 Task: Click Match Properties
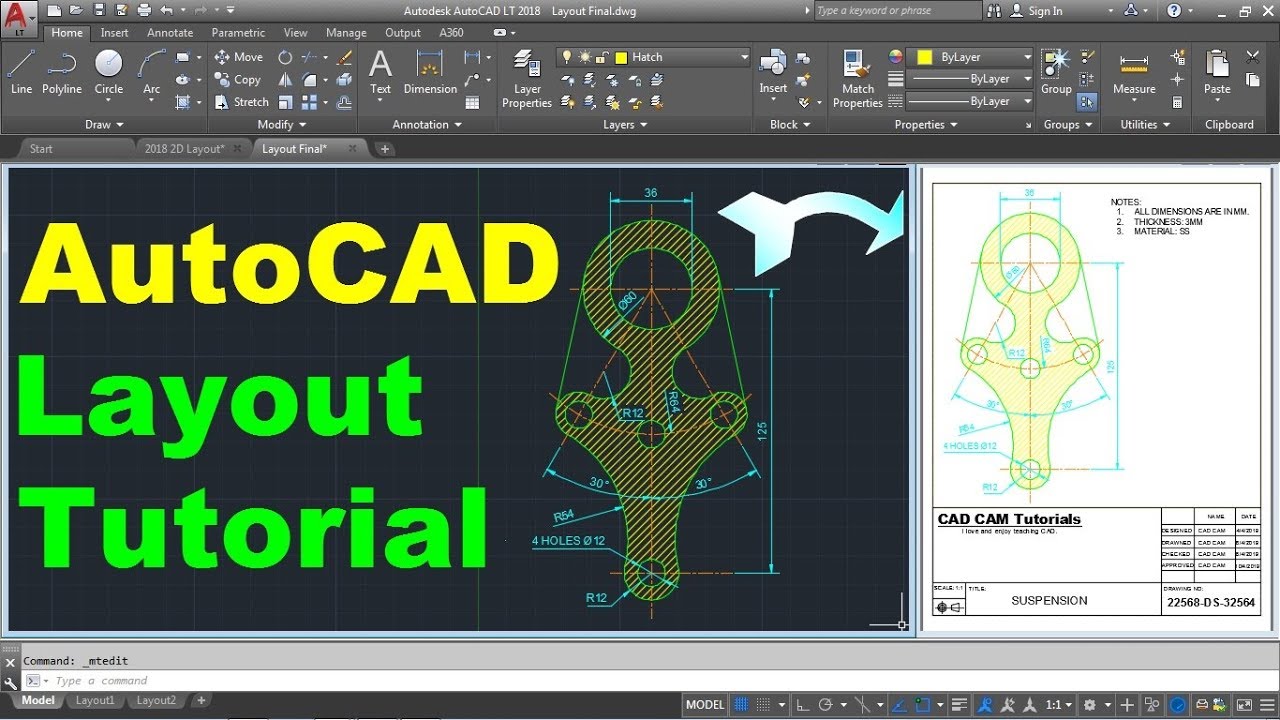[x=858, y=78]
